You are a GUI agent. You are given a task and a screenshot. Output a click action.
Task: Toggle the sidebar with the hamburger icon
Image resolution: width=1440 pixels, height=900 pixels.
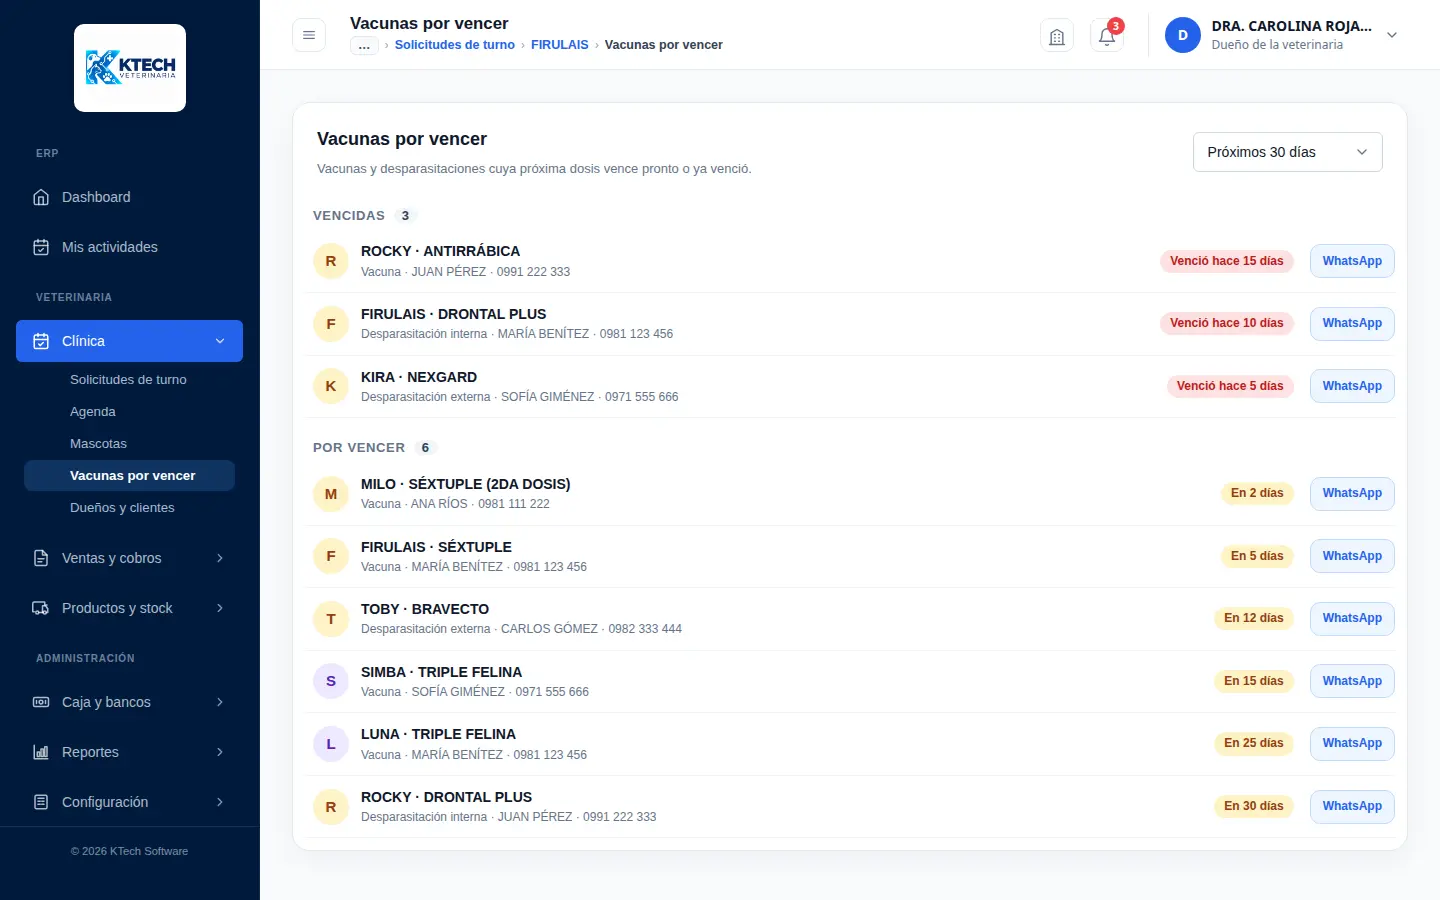pos(309,35)
